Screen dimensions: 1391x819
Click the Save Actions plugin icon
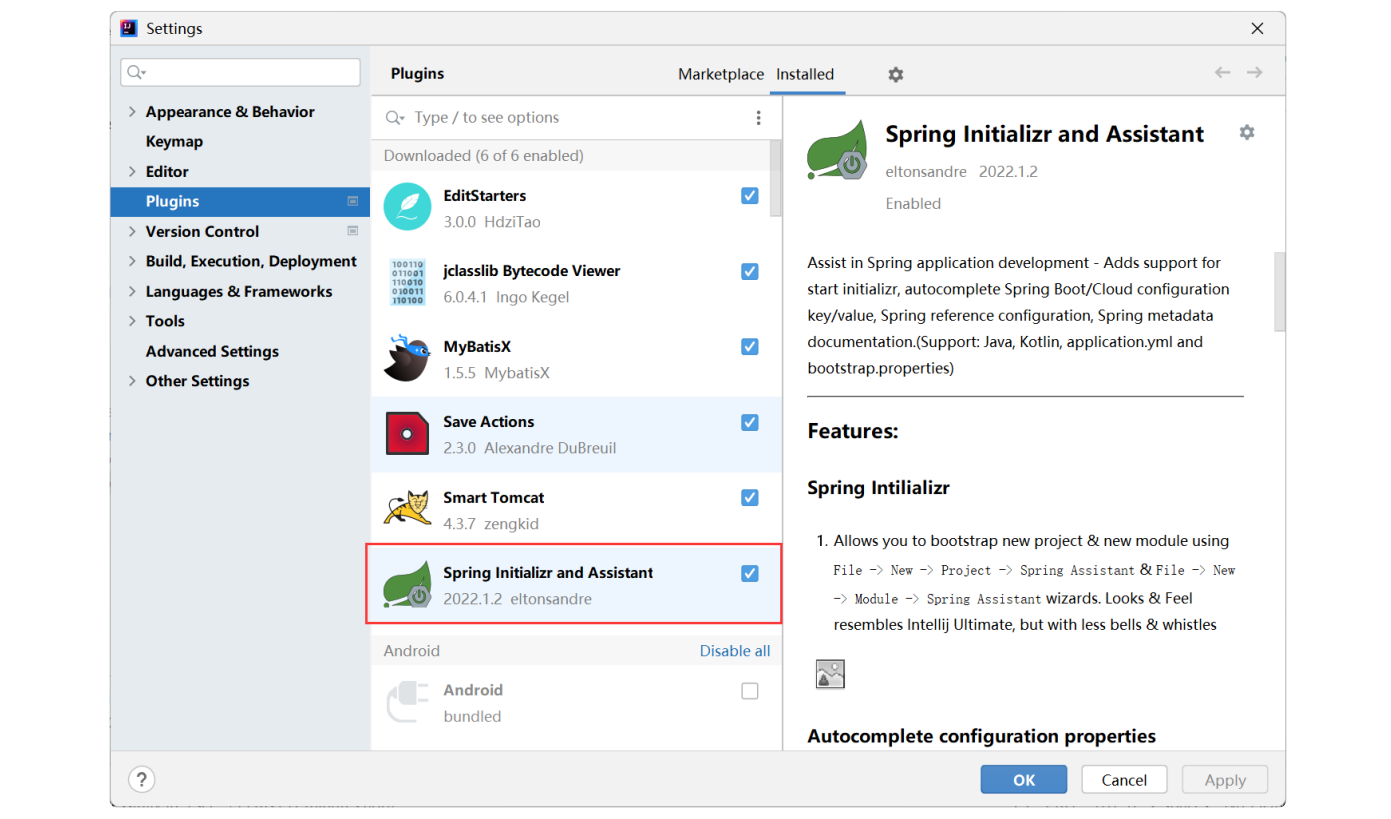coord(407,433)
